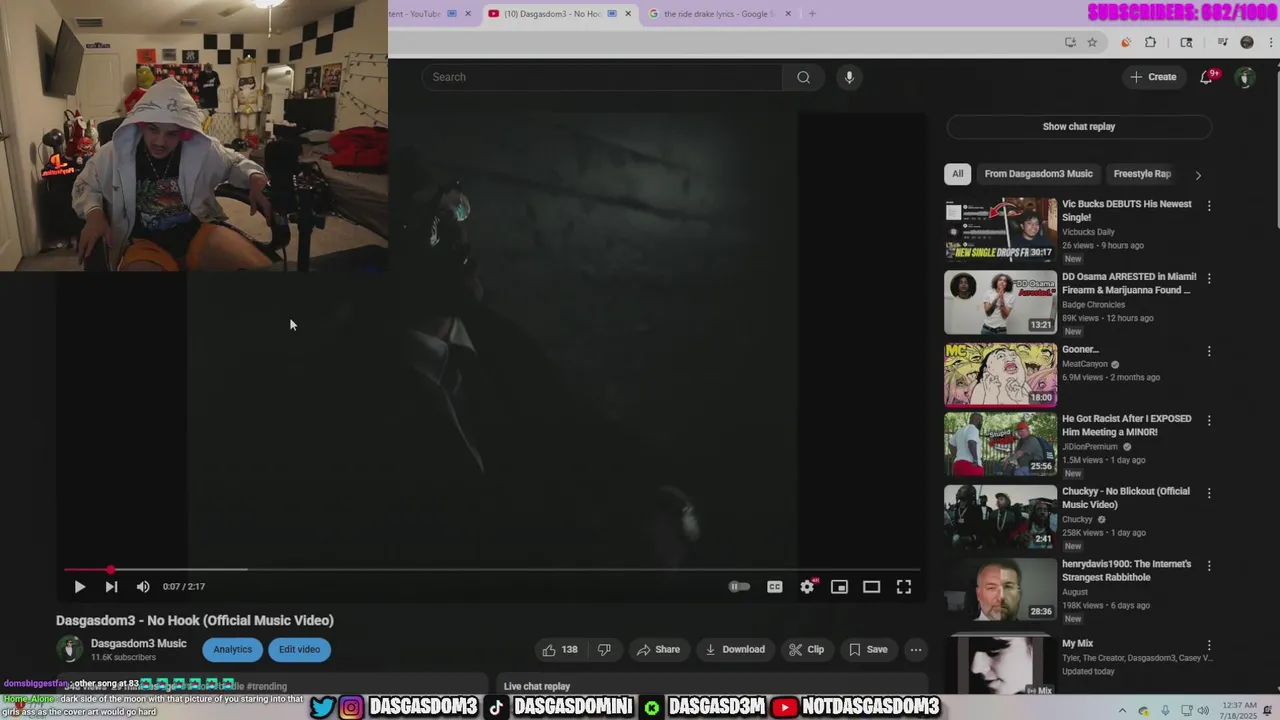Play the No Hook music video
This screenshot has width=1280, height=720.
(79, 587)
